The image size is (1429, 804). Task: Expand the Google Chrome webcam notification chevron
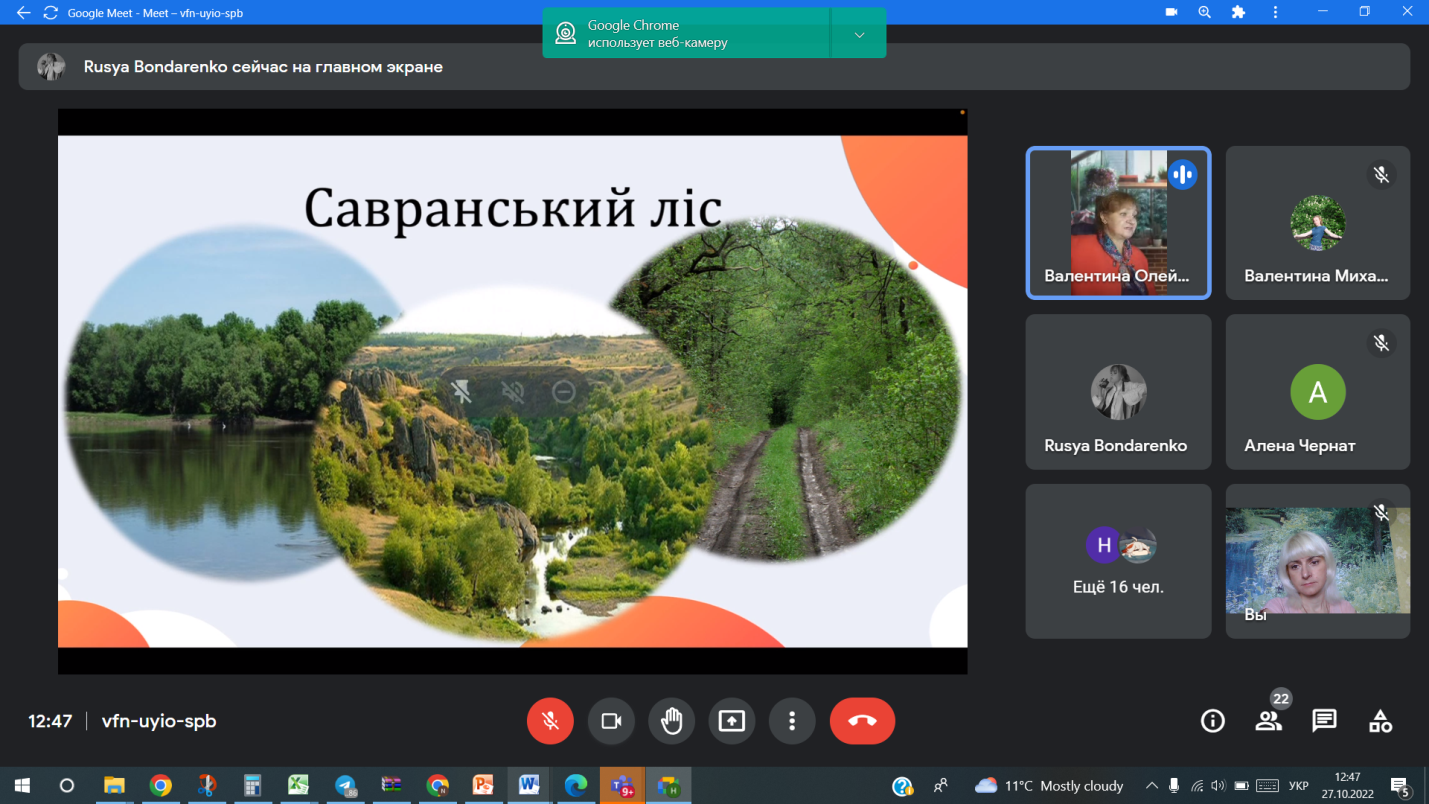[859, 34]
